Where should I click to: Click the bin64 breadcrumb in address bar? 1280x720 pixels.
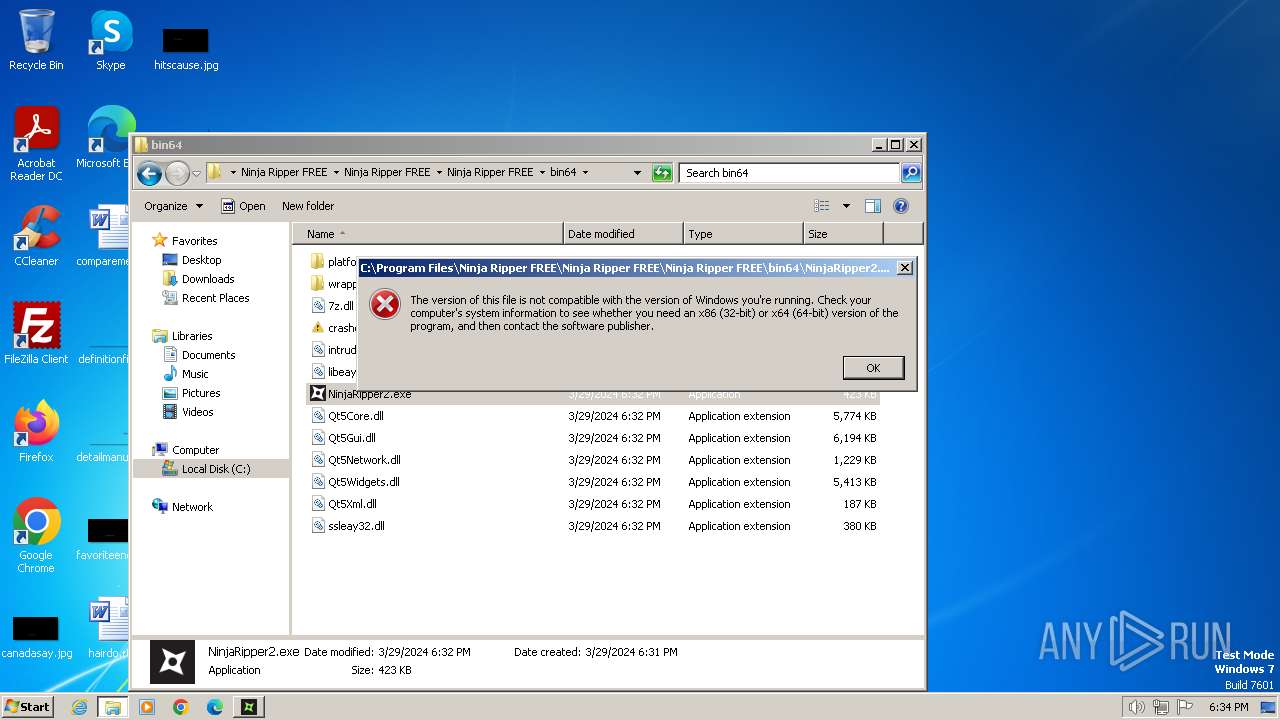coord(563,173)
